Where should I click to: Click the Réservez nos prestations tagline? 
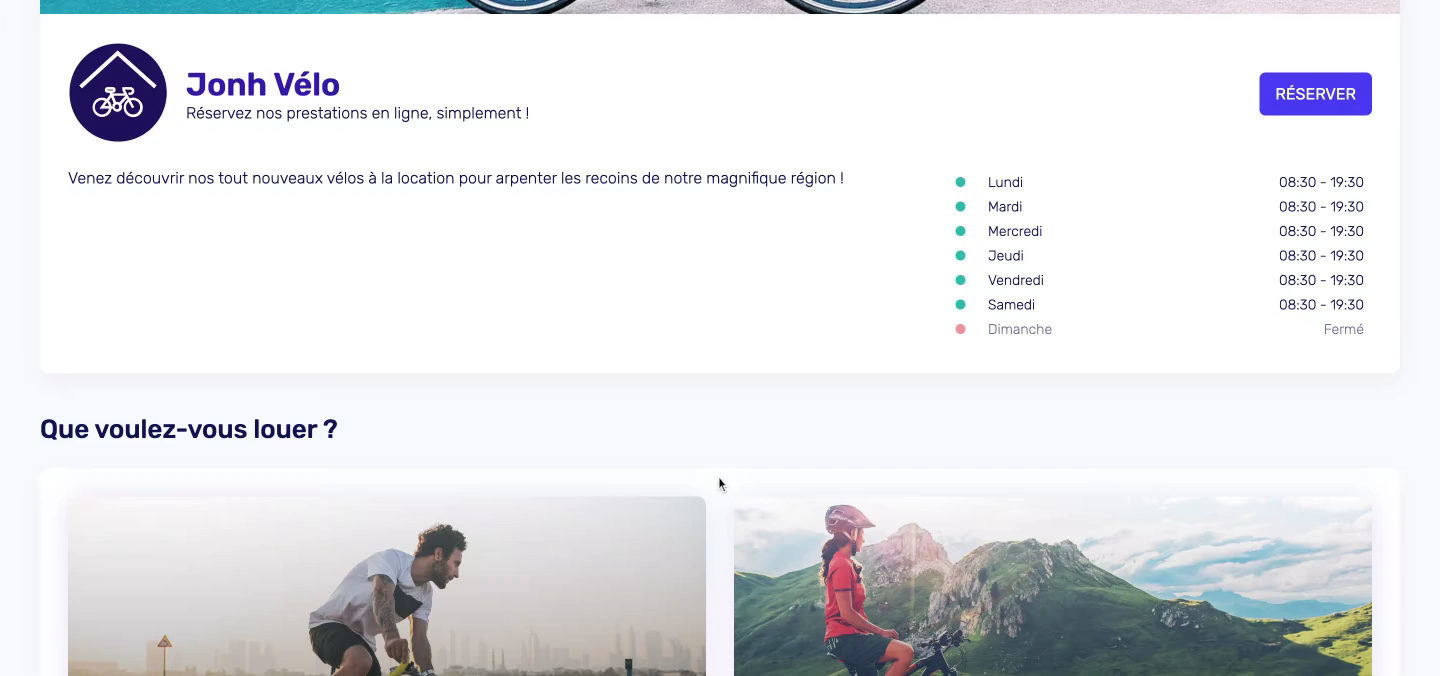[x=358, y=114]
